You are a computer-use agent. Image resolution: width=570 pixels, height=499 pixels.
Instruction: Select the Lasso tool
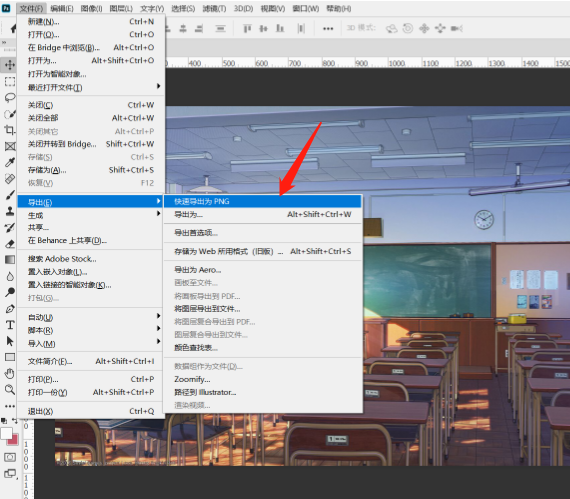(9, 97)
